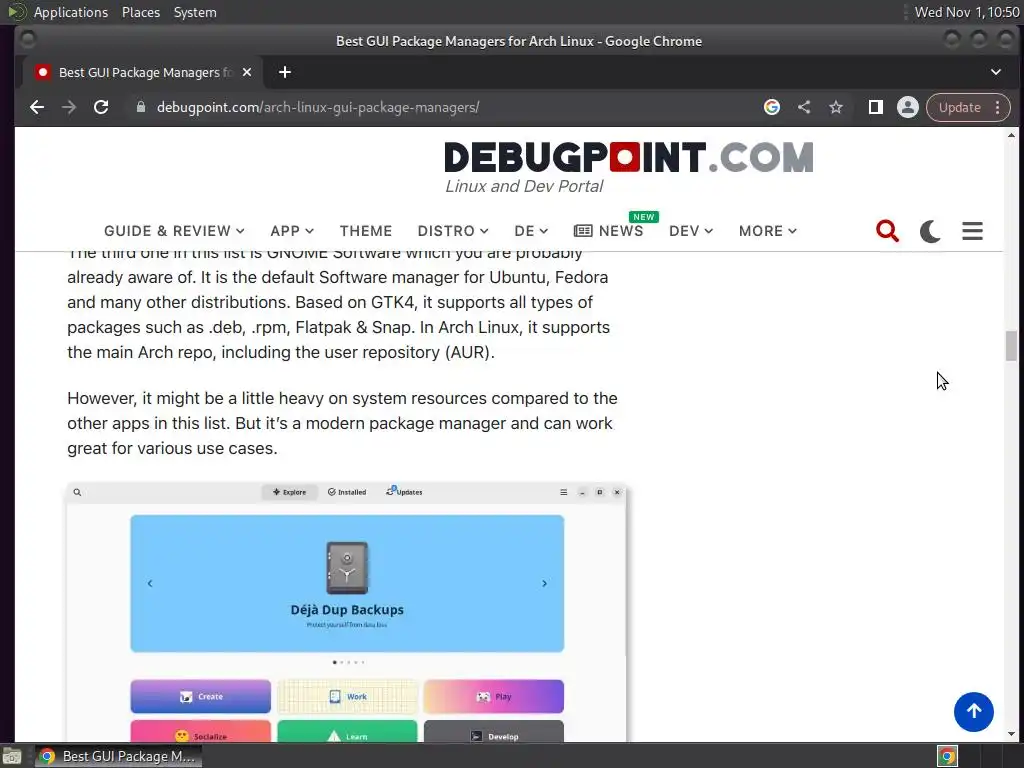Expand the DE menu
The image size is (1024, 768).
[x=531, y=231]
